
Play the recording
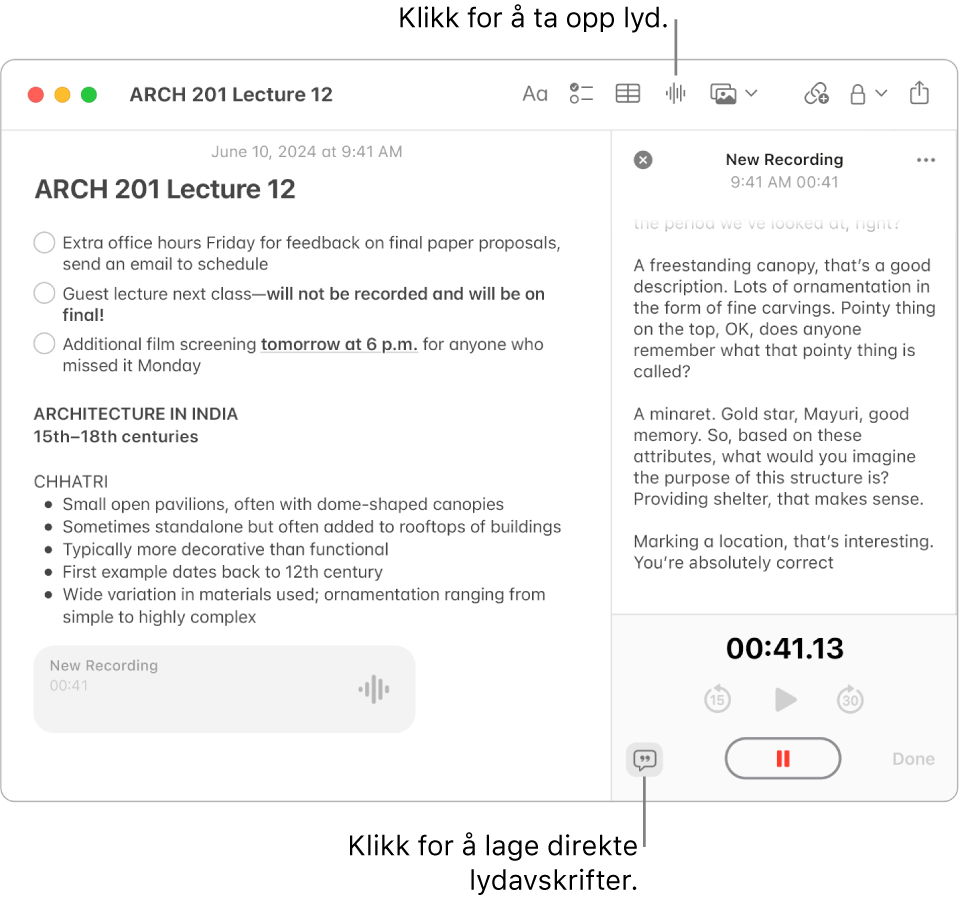pyautogui.click(x=784, y=699)
